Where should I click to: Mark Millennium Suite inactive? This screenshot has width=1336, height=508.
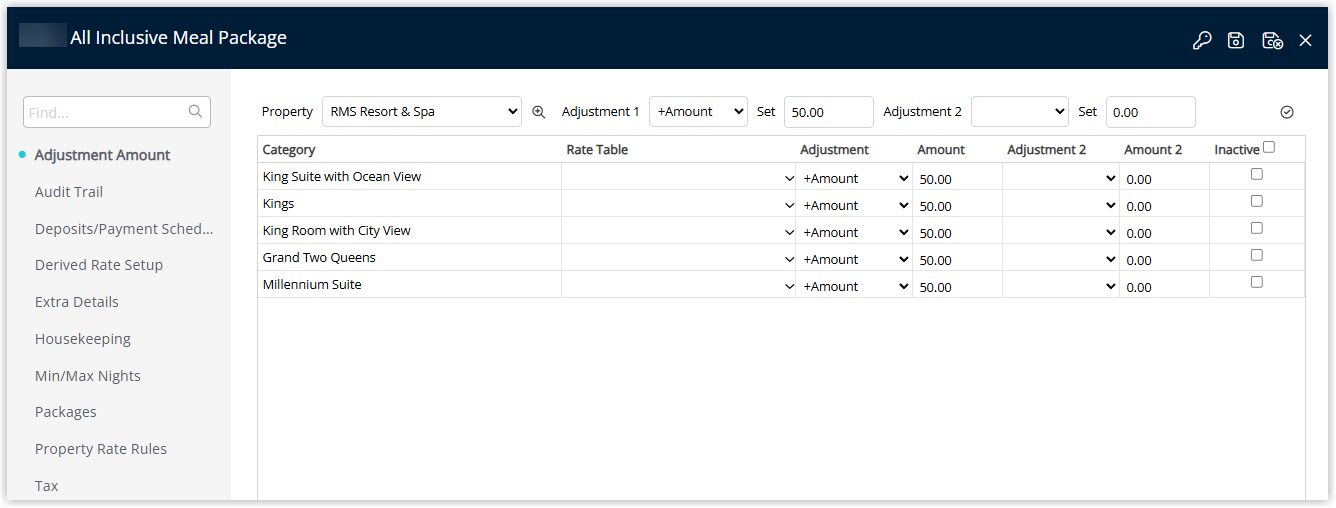pos(1257,282)
